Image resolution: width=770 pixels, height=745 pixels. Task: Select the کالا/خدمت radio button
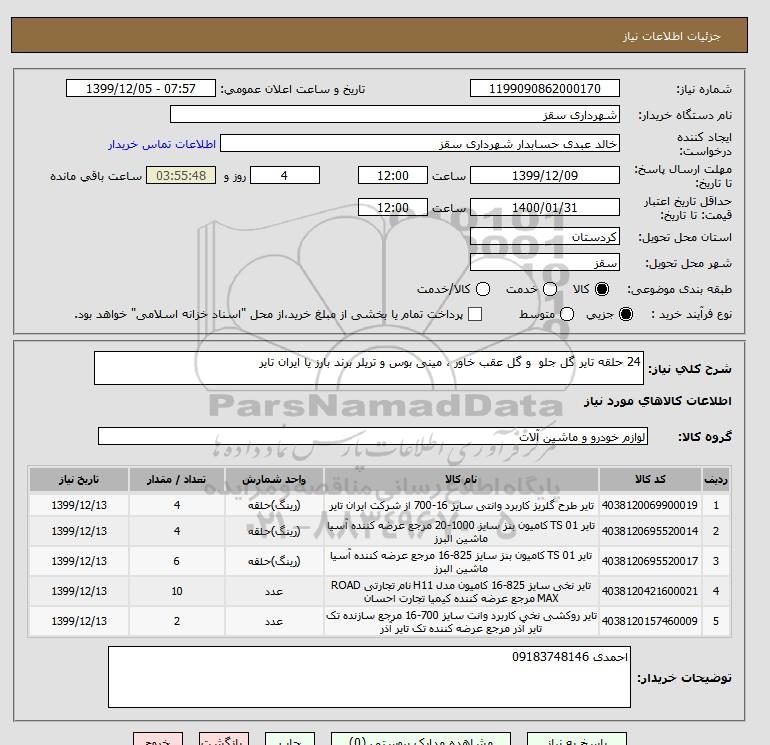483,289
